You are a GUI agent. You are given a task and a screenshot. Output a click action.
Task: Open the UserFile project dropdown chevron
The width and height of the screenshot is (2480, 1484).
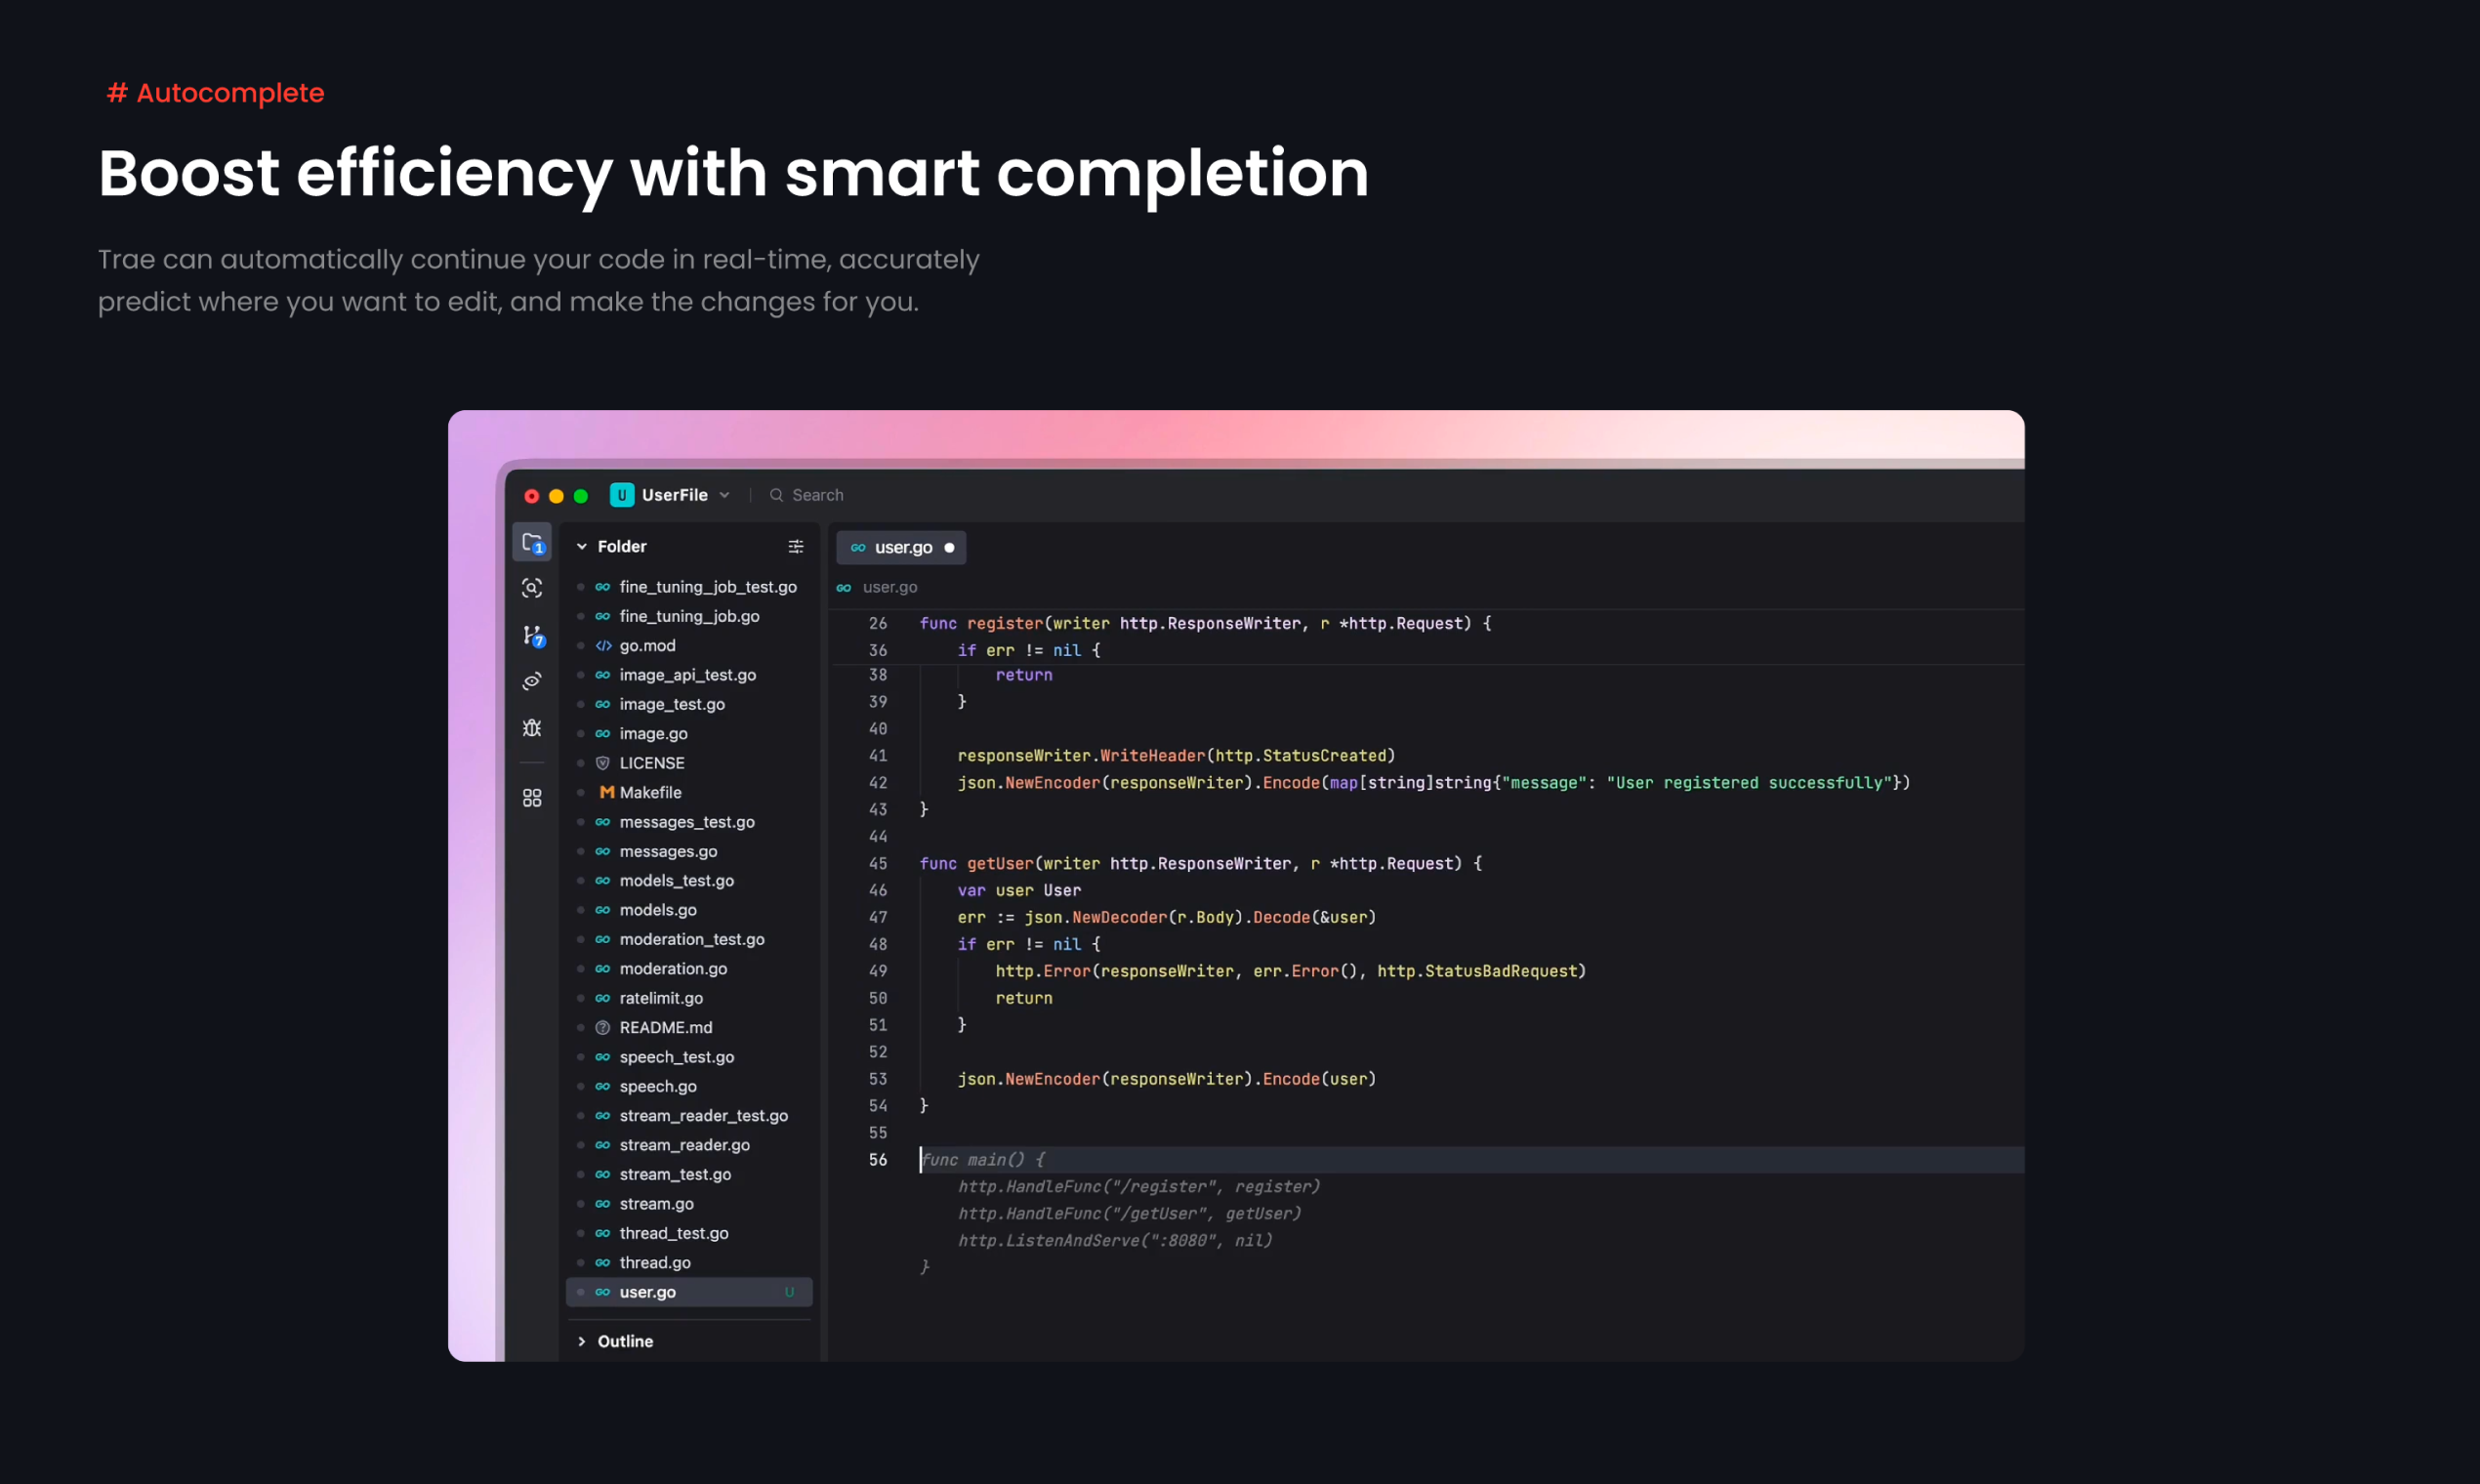[725, 495]
